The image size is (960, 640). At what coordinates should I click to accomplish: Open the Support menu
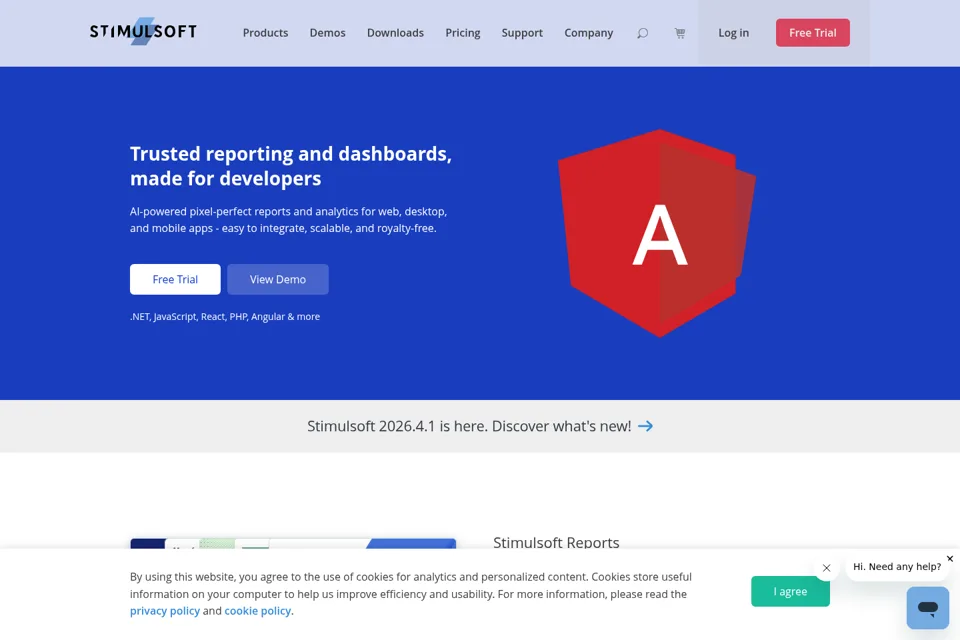click(522, 33)
